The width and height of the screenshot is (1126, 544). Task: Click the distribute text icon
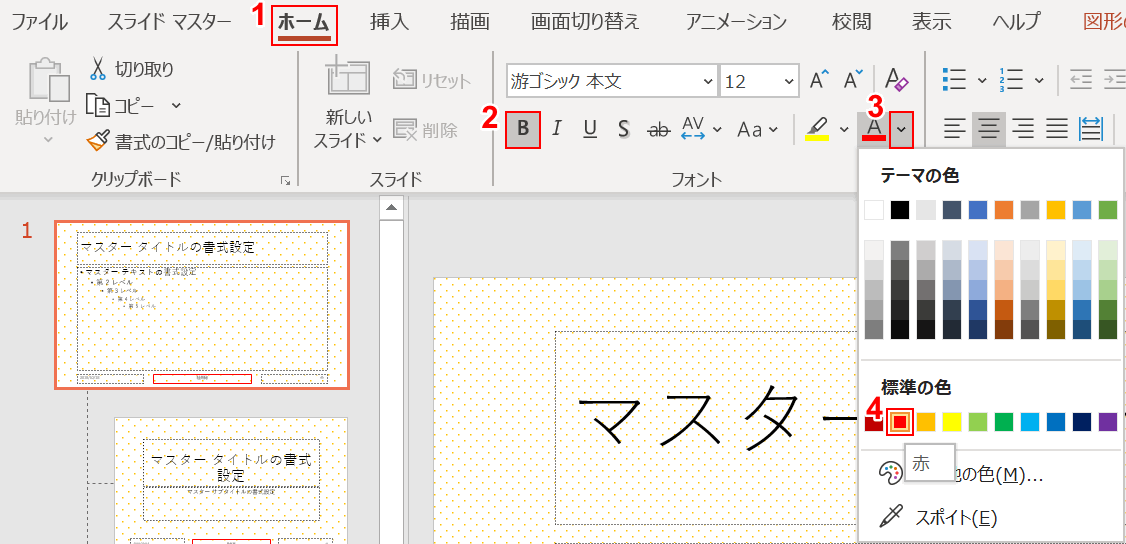click(x=1091, y=129)
